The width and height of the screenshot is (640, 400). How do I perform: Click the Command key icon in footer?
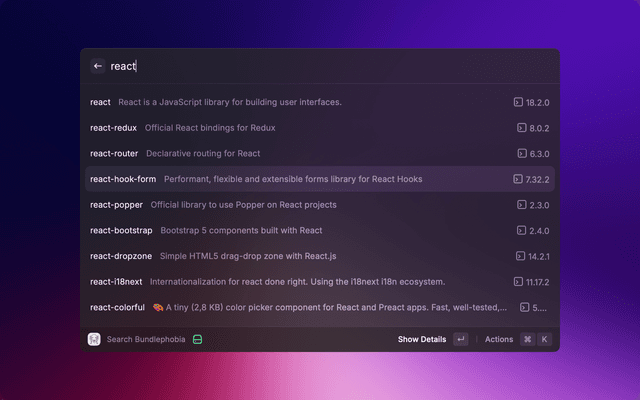pos(527,339)
